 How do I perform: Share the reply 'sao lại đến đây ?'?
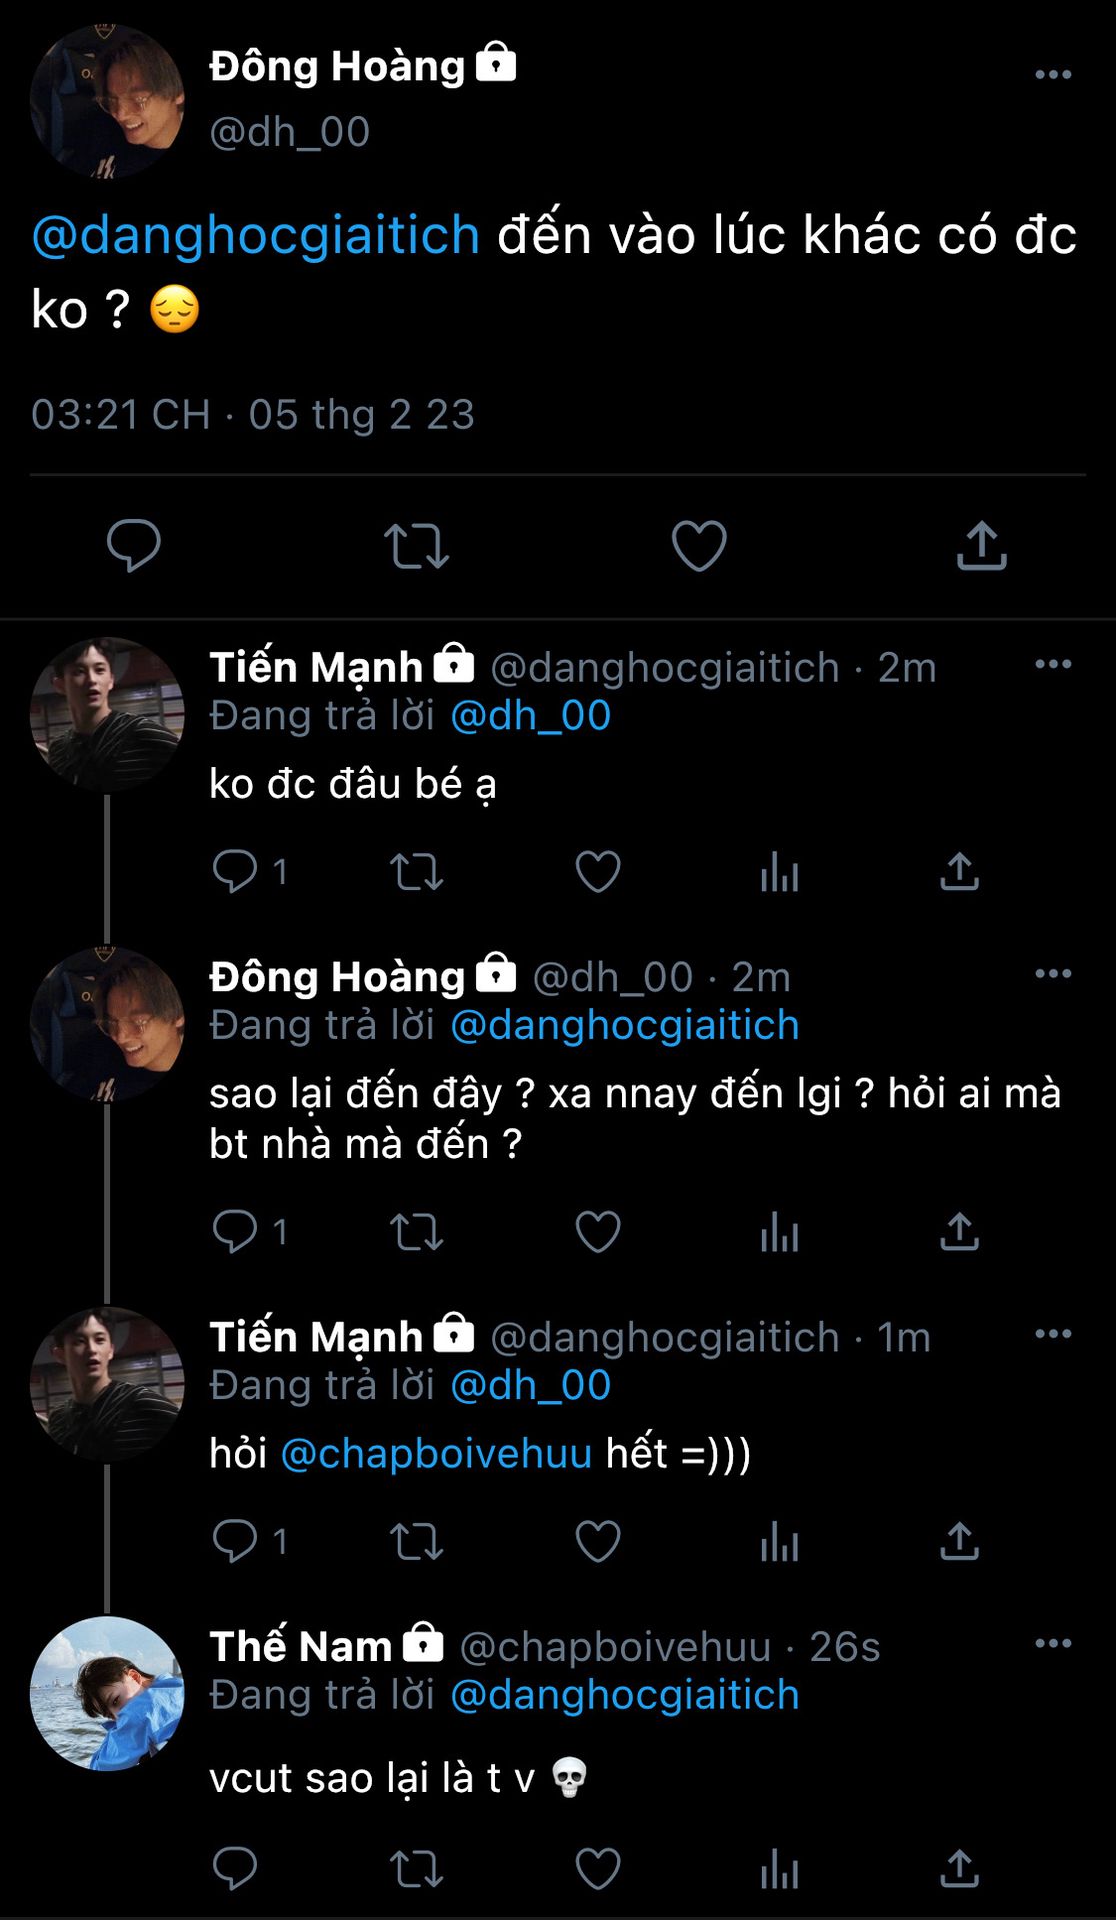959,1232
